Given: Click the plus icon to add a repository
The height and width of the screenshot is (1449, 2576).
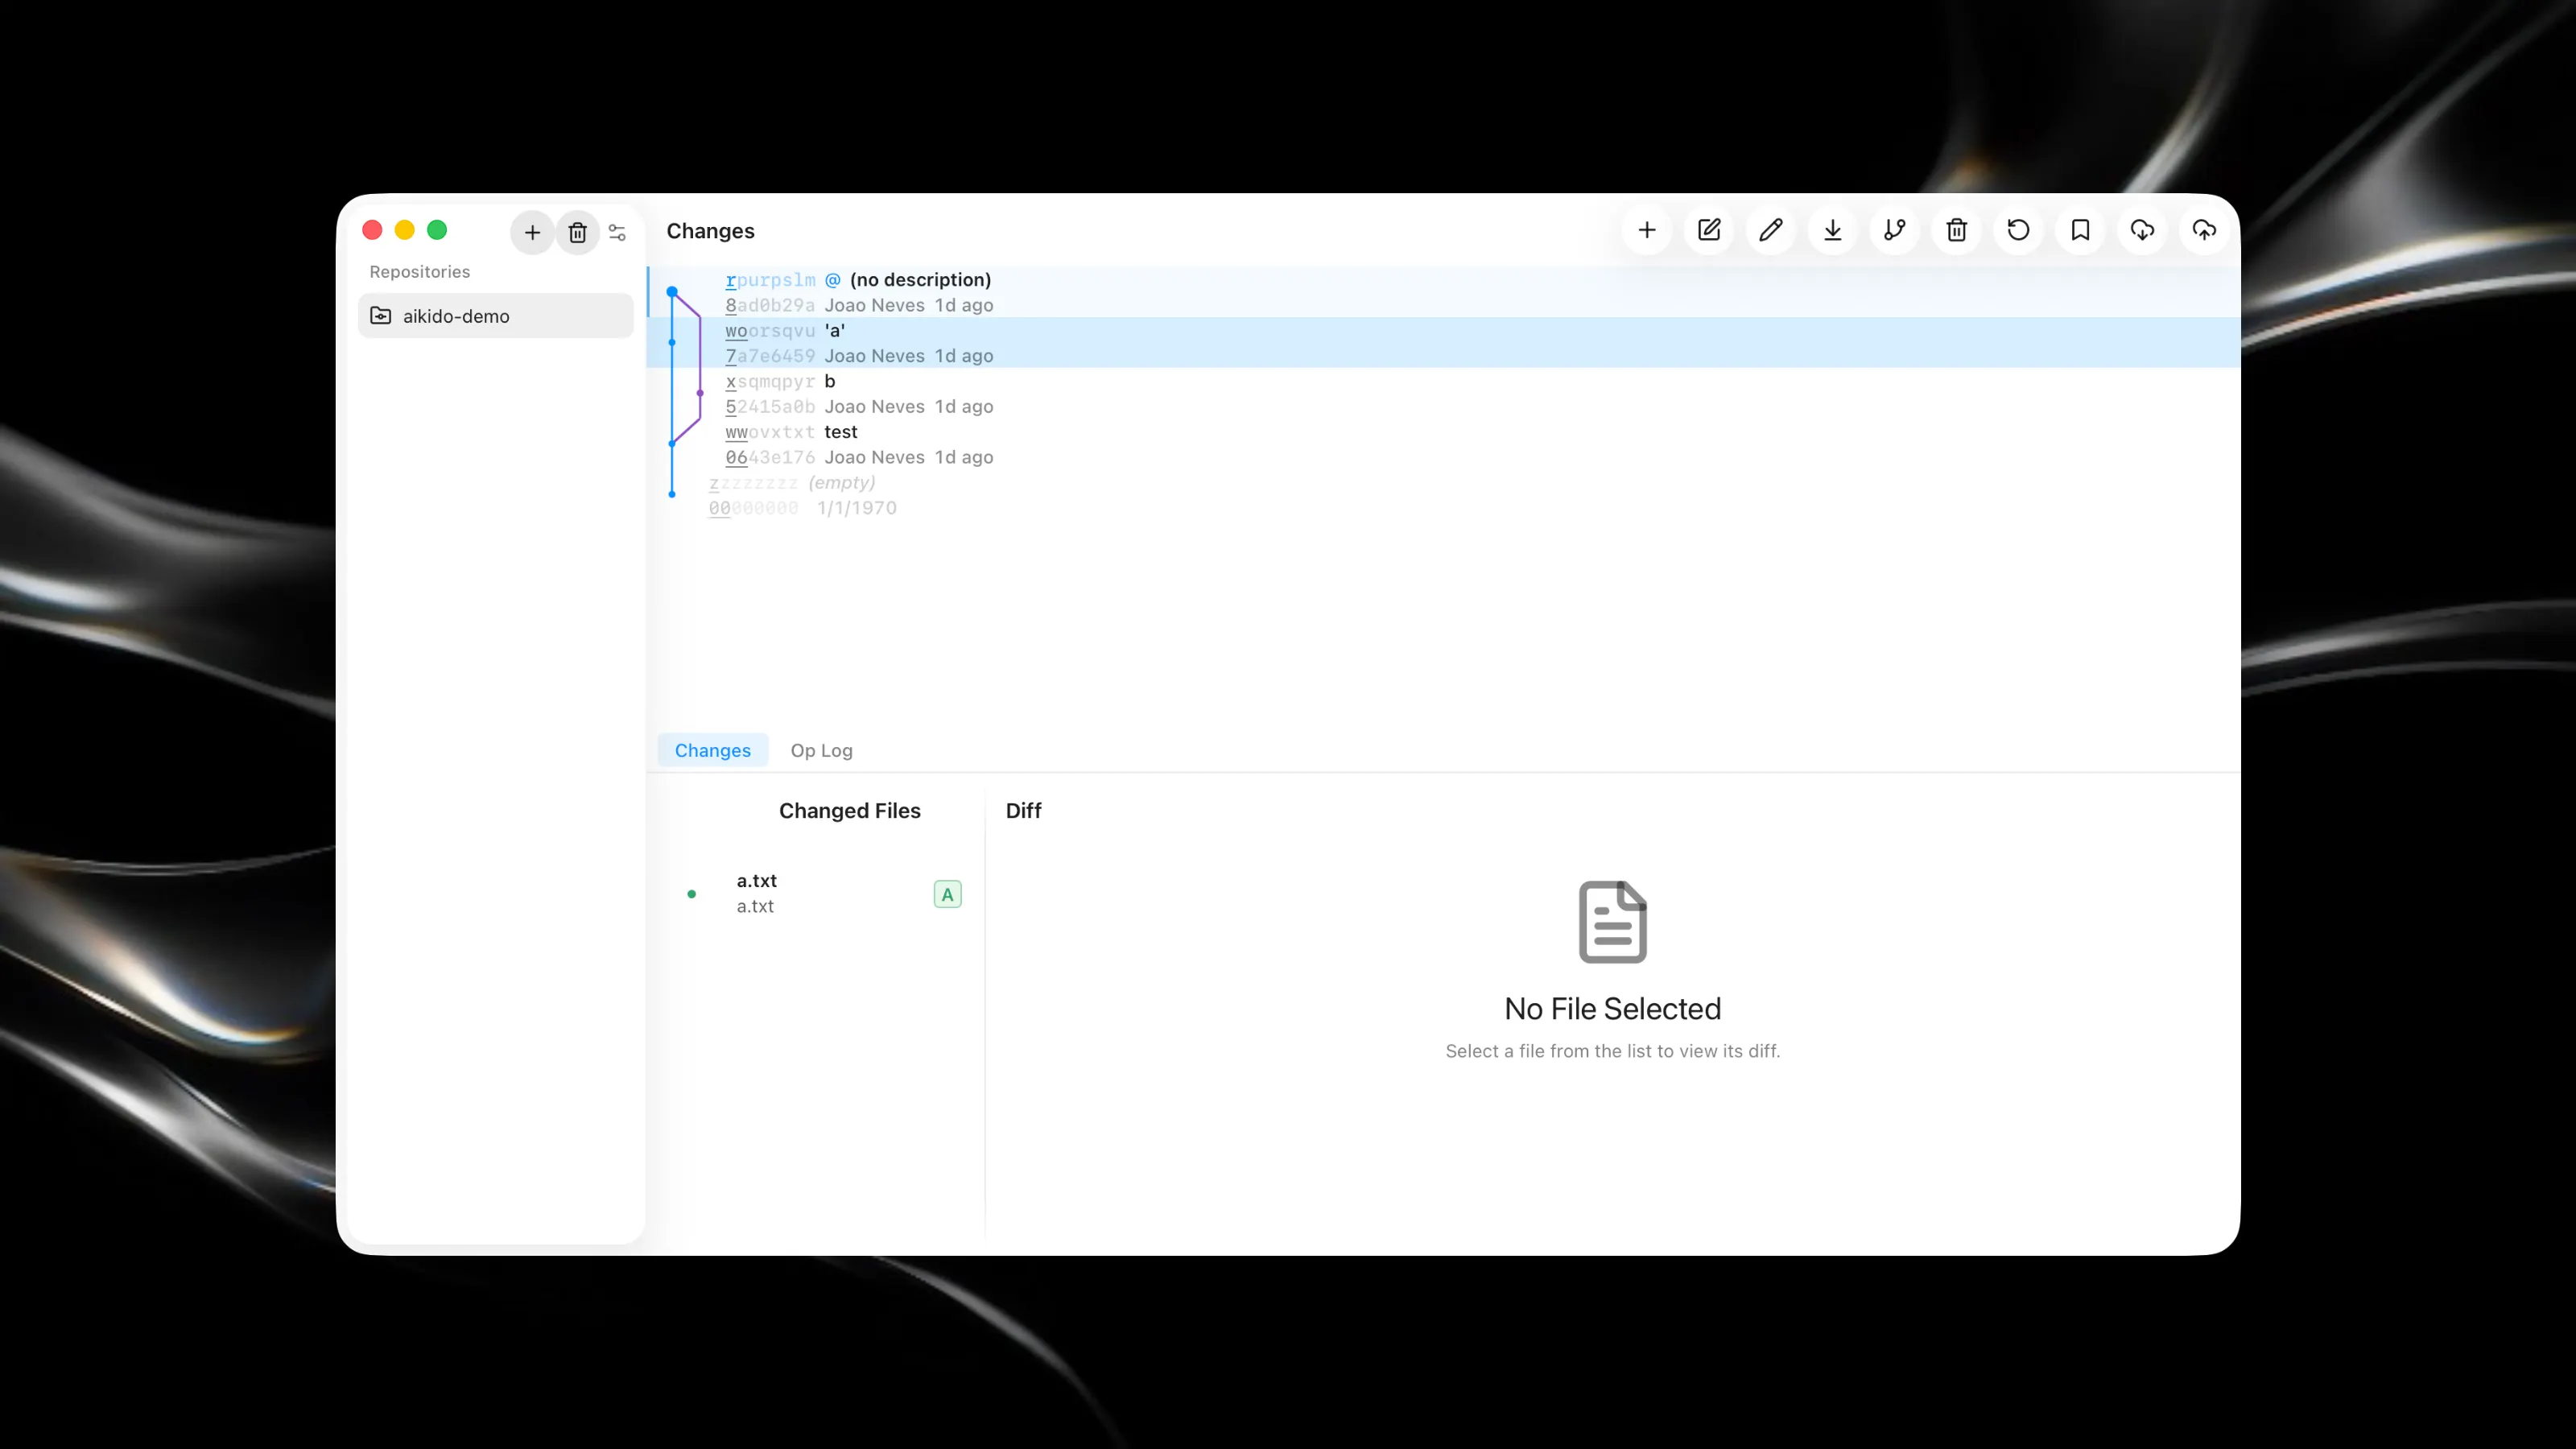Looking at the screenshot, I should point(532,232).
